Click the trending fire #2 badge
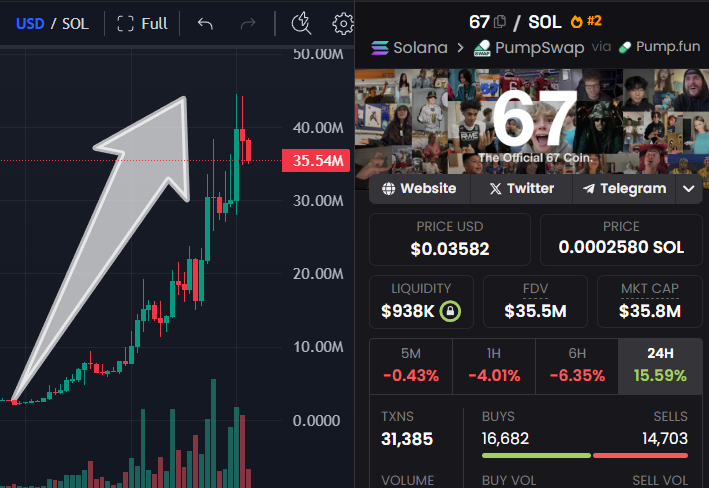Viewport: 709px width, 488px height. point(586,21)
